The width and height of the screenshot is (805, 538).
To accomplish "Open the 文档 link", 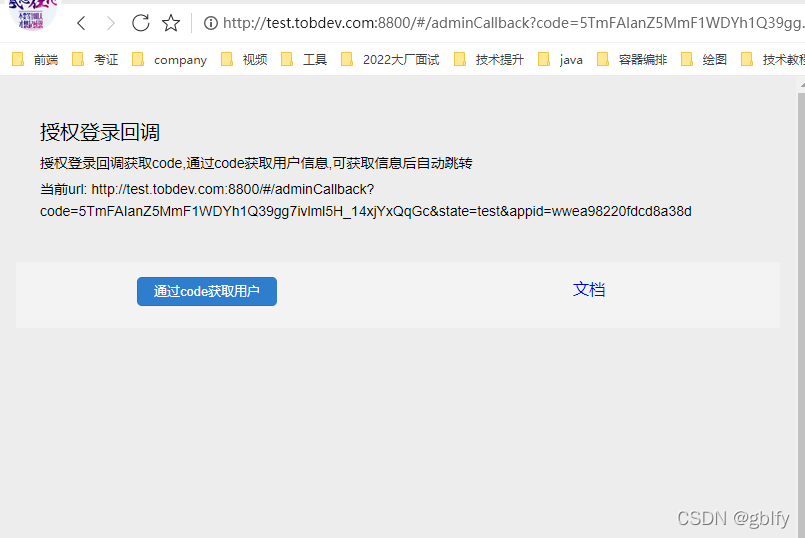I will [589, 290].
